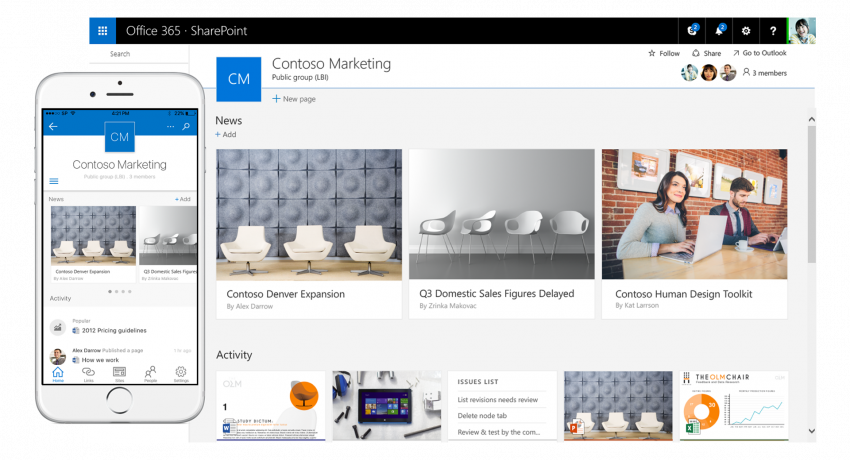The width and height of the screenshot is (850, 460).
Task: Open Q3 Domestic Sales Figures Delayed headline
Action: pos(496,294)
